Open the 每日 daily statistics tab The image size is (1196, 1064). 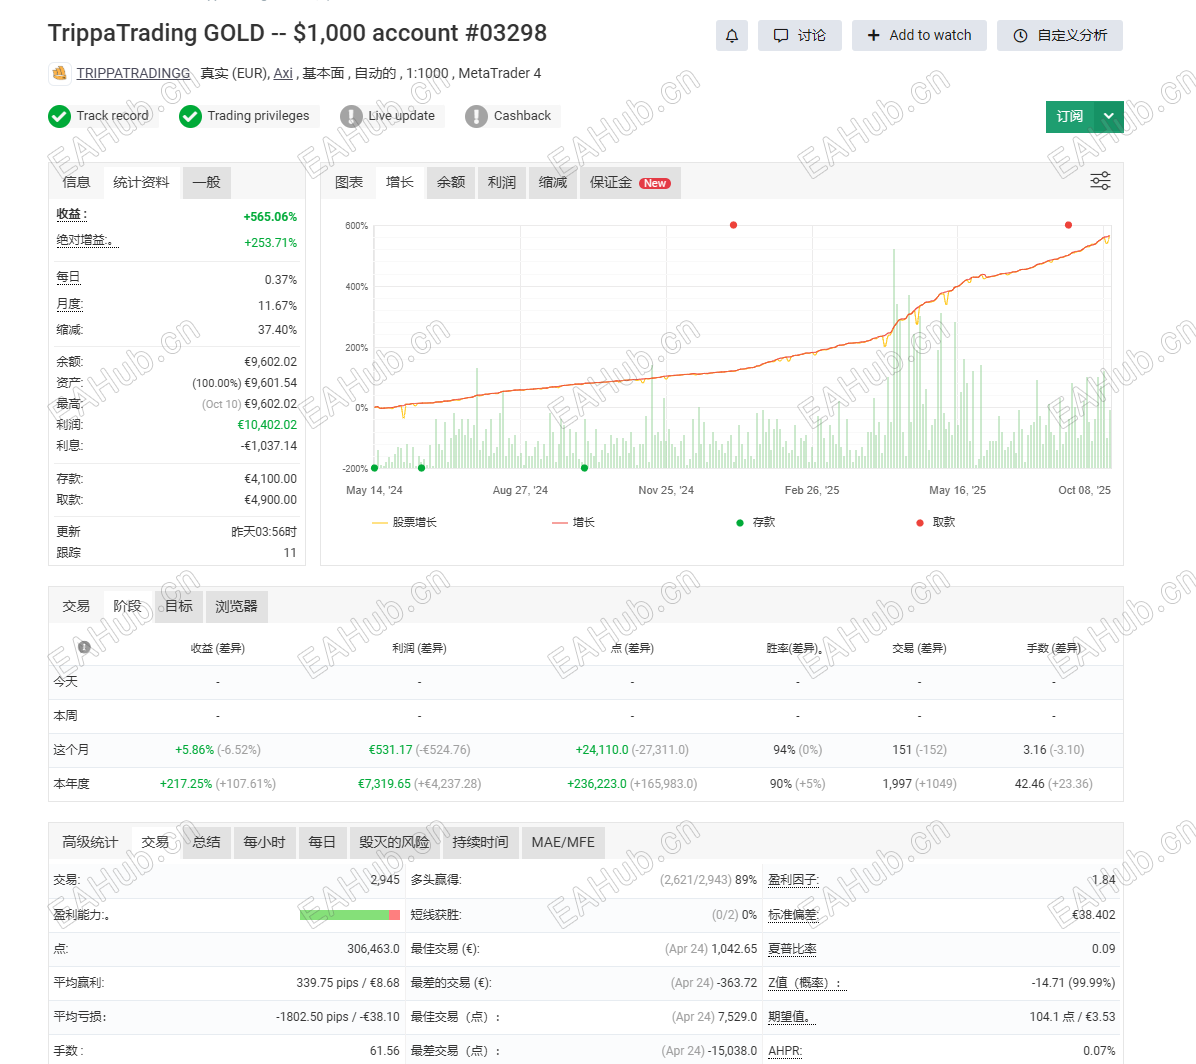click(x=322, y=843)
